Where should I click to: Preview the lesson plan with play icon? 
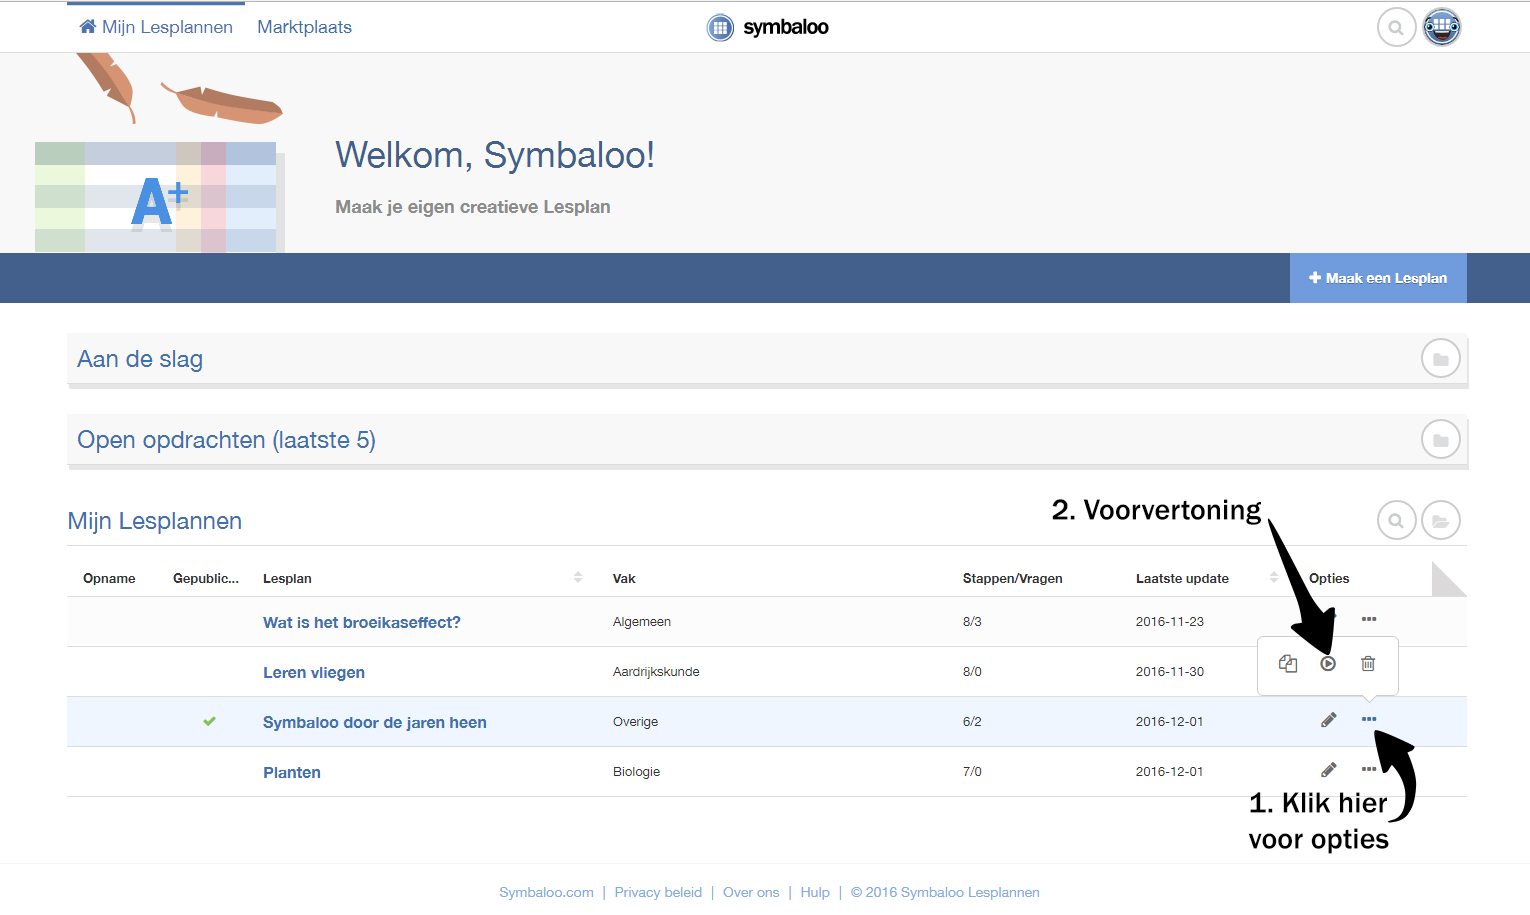(x=1328, y=664)
